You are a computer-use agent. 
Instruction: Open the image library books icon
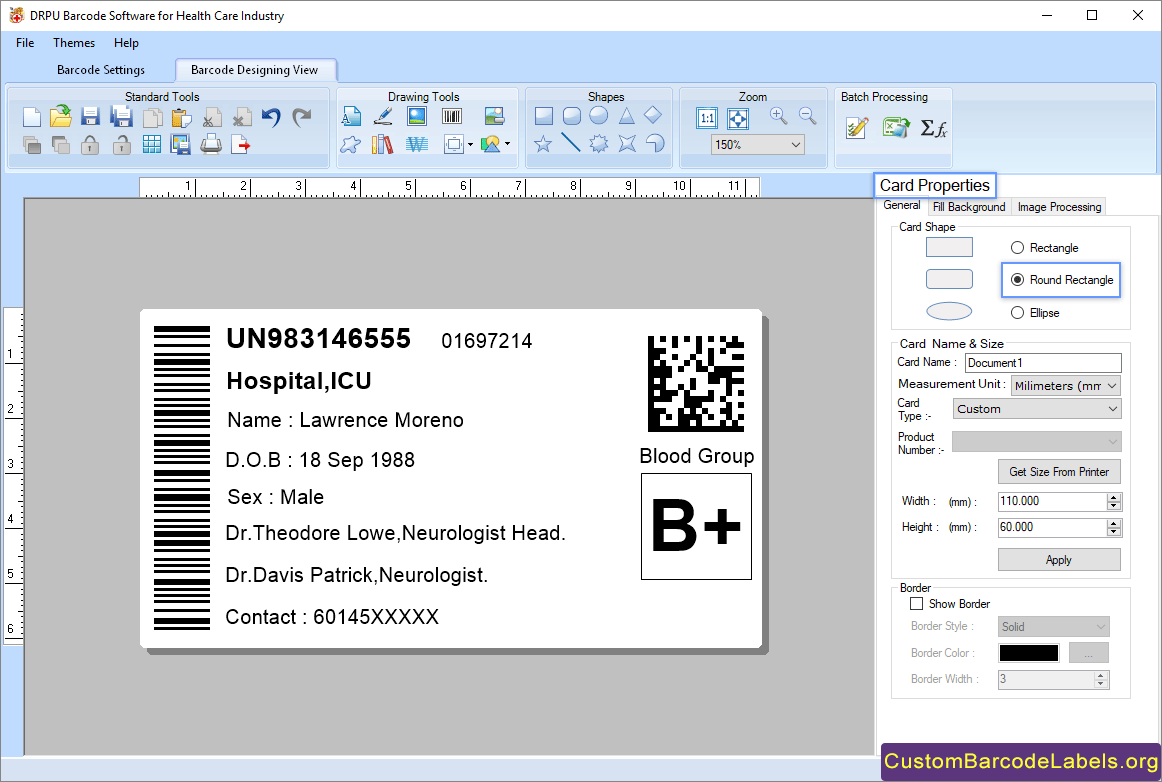click(382, 144)
